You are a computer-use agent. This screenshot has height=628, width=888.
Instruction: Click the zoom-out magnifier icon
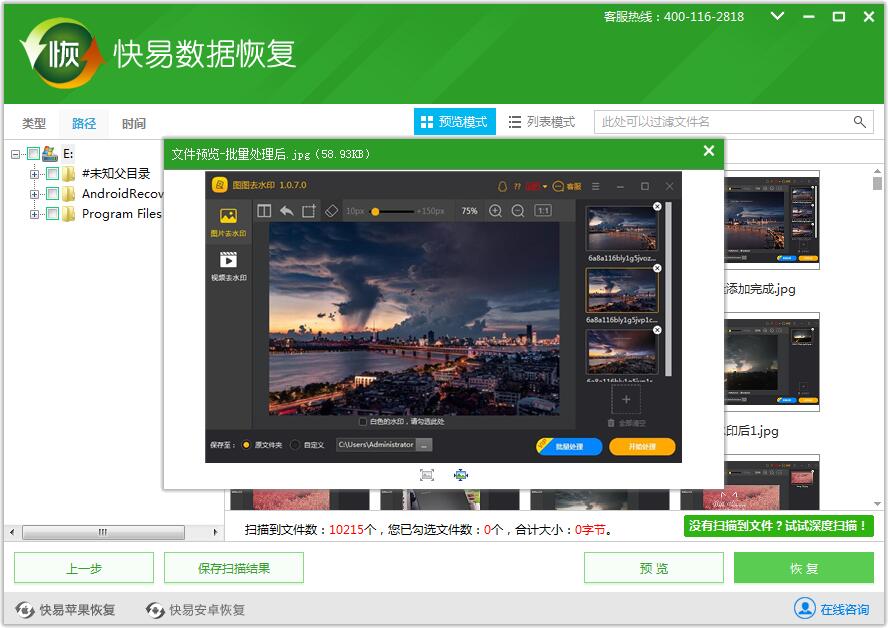(519, 211)
